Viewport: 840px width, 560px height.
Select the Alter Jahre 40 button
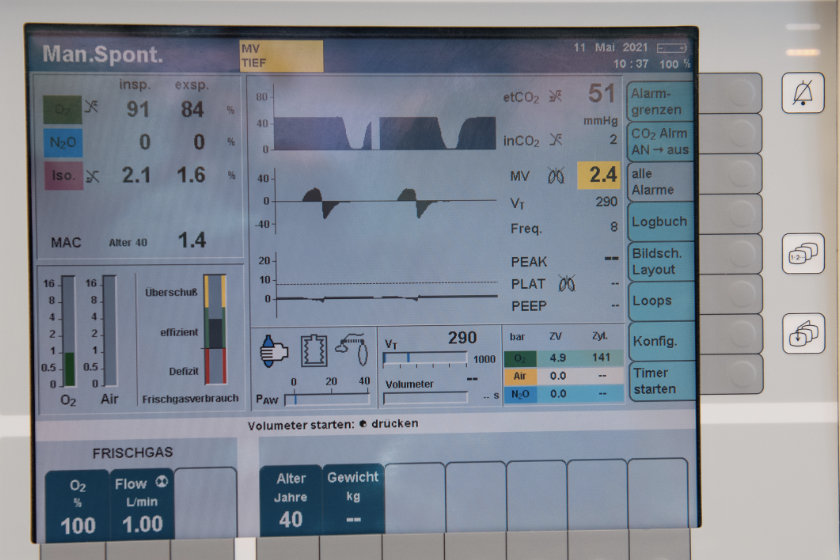[291, 501]
